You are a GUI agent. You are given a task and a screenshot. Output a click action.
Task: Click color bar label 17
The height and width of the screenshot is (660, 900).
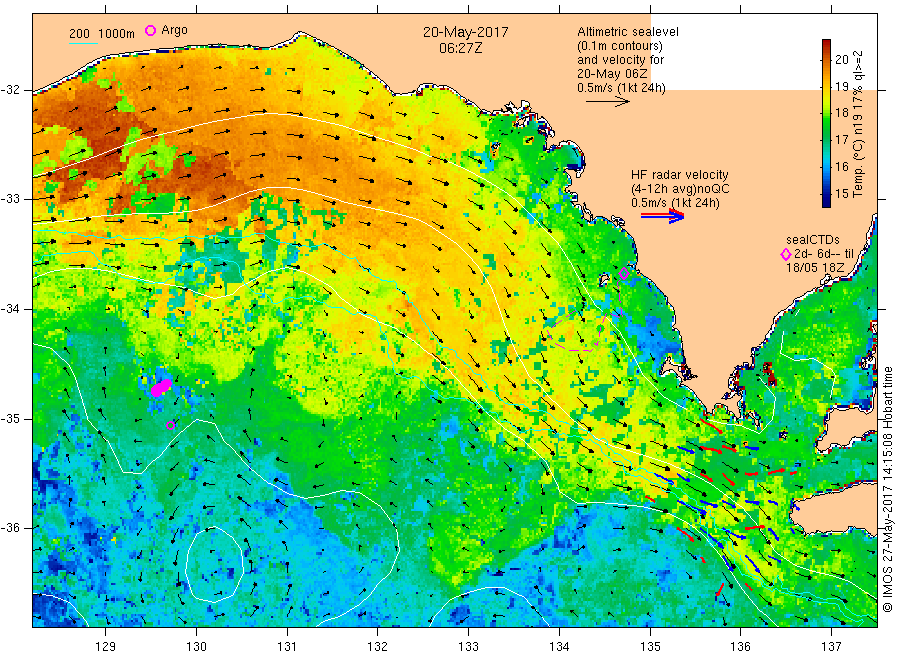(841, 139)
